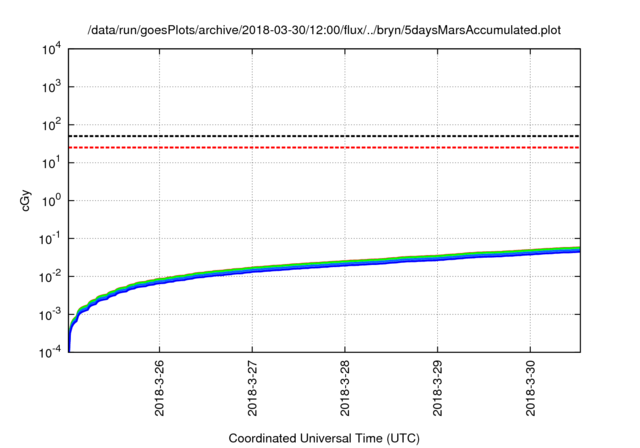Select the 10^2 y-axis label
640x448 pixels.
[51, 125]
